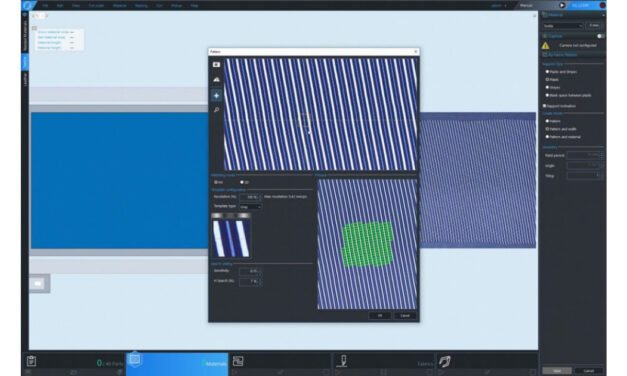Select the Pattern and material radio button
This screenshot has height=376, width=627.
point(547,137)
